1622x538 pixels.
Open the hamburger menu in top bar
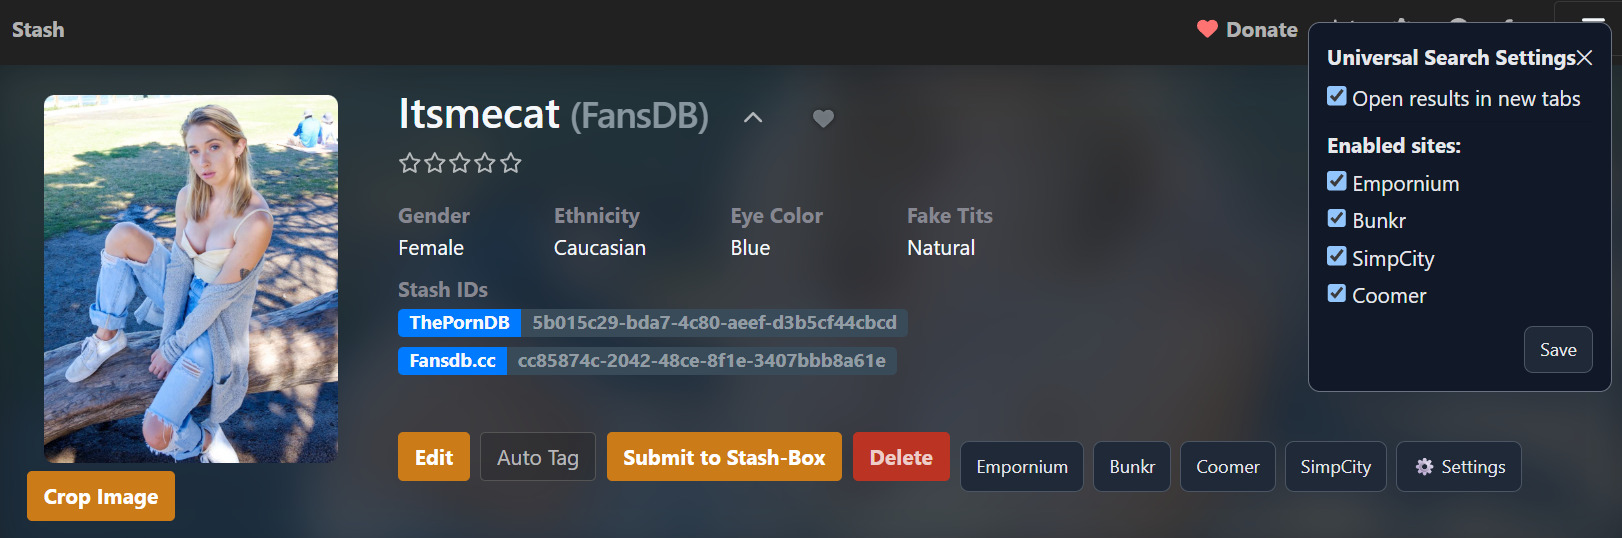coord(1593,21)
